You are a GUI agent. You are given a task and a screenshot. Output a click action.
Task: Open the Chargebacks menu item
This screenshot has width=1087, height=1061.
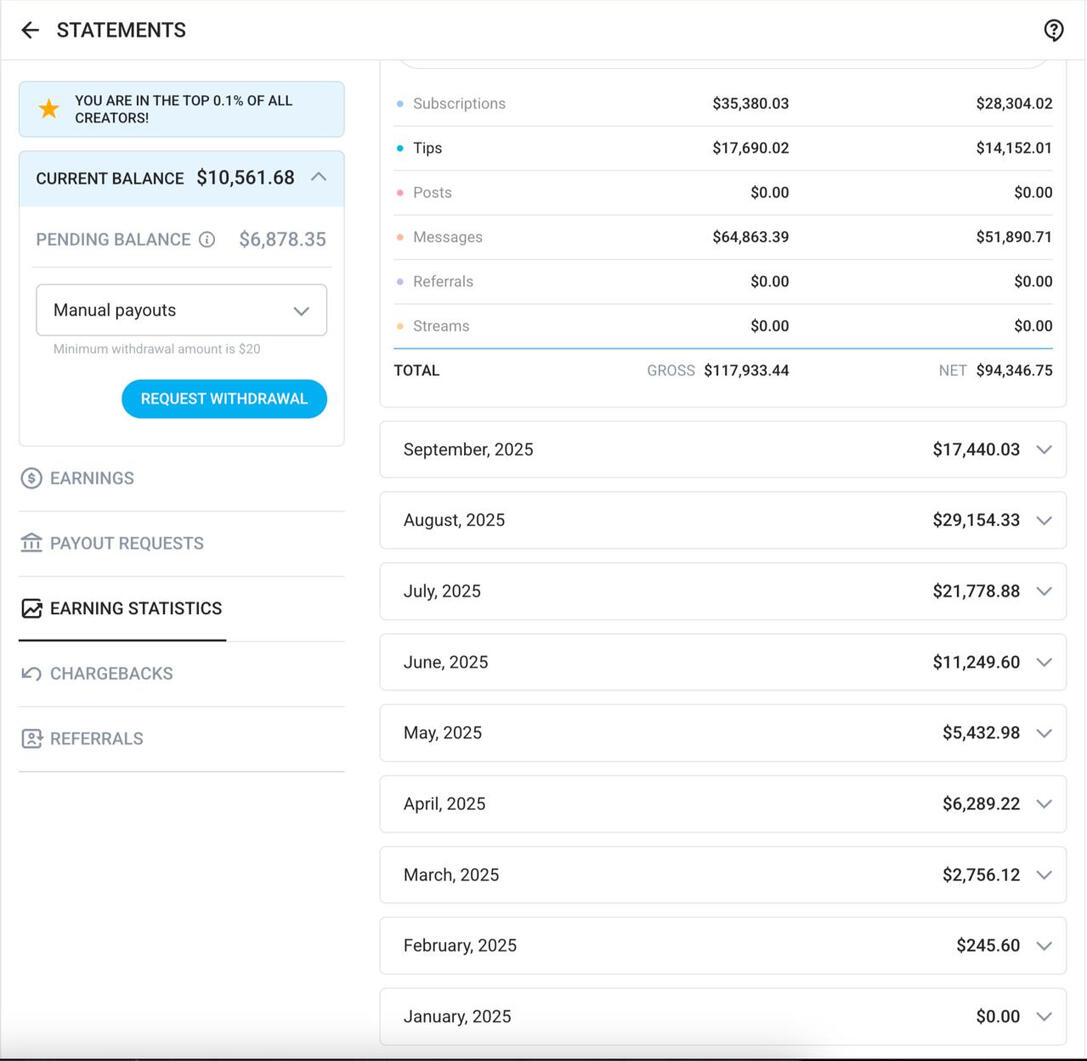pyautogui.click(x=111, y=673)
